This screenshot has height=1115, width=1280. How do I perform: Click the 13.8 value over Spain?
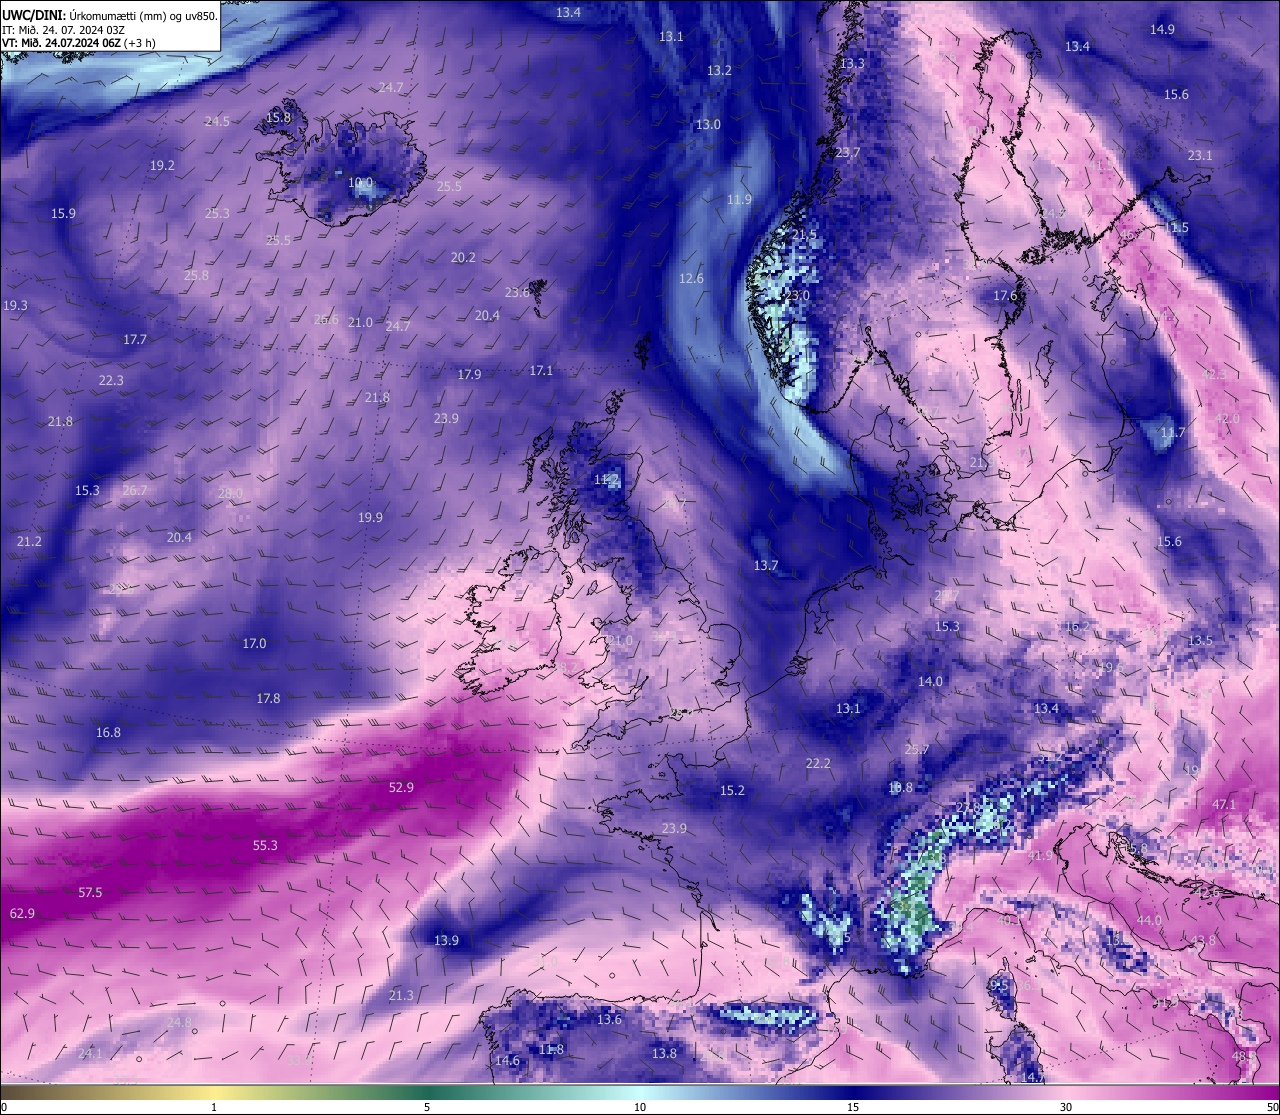tap(664, 1053)
